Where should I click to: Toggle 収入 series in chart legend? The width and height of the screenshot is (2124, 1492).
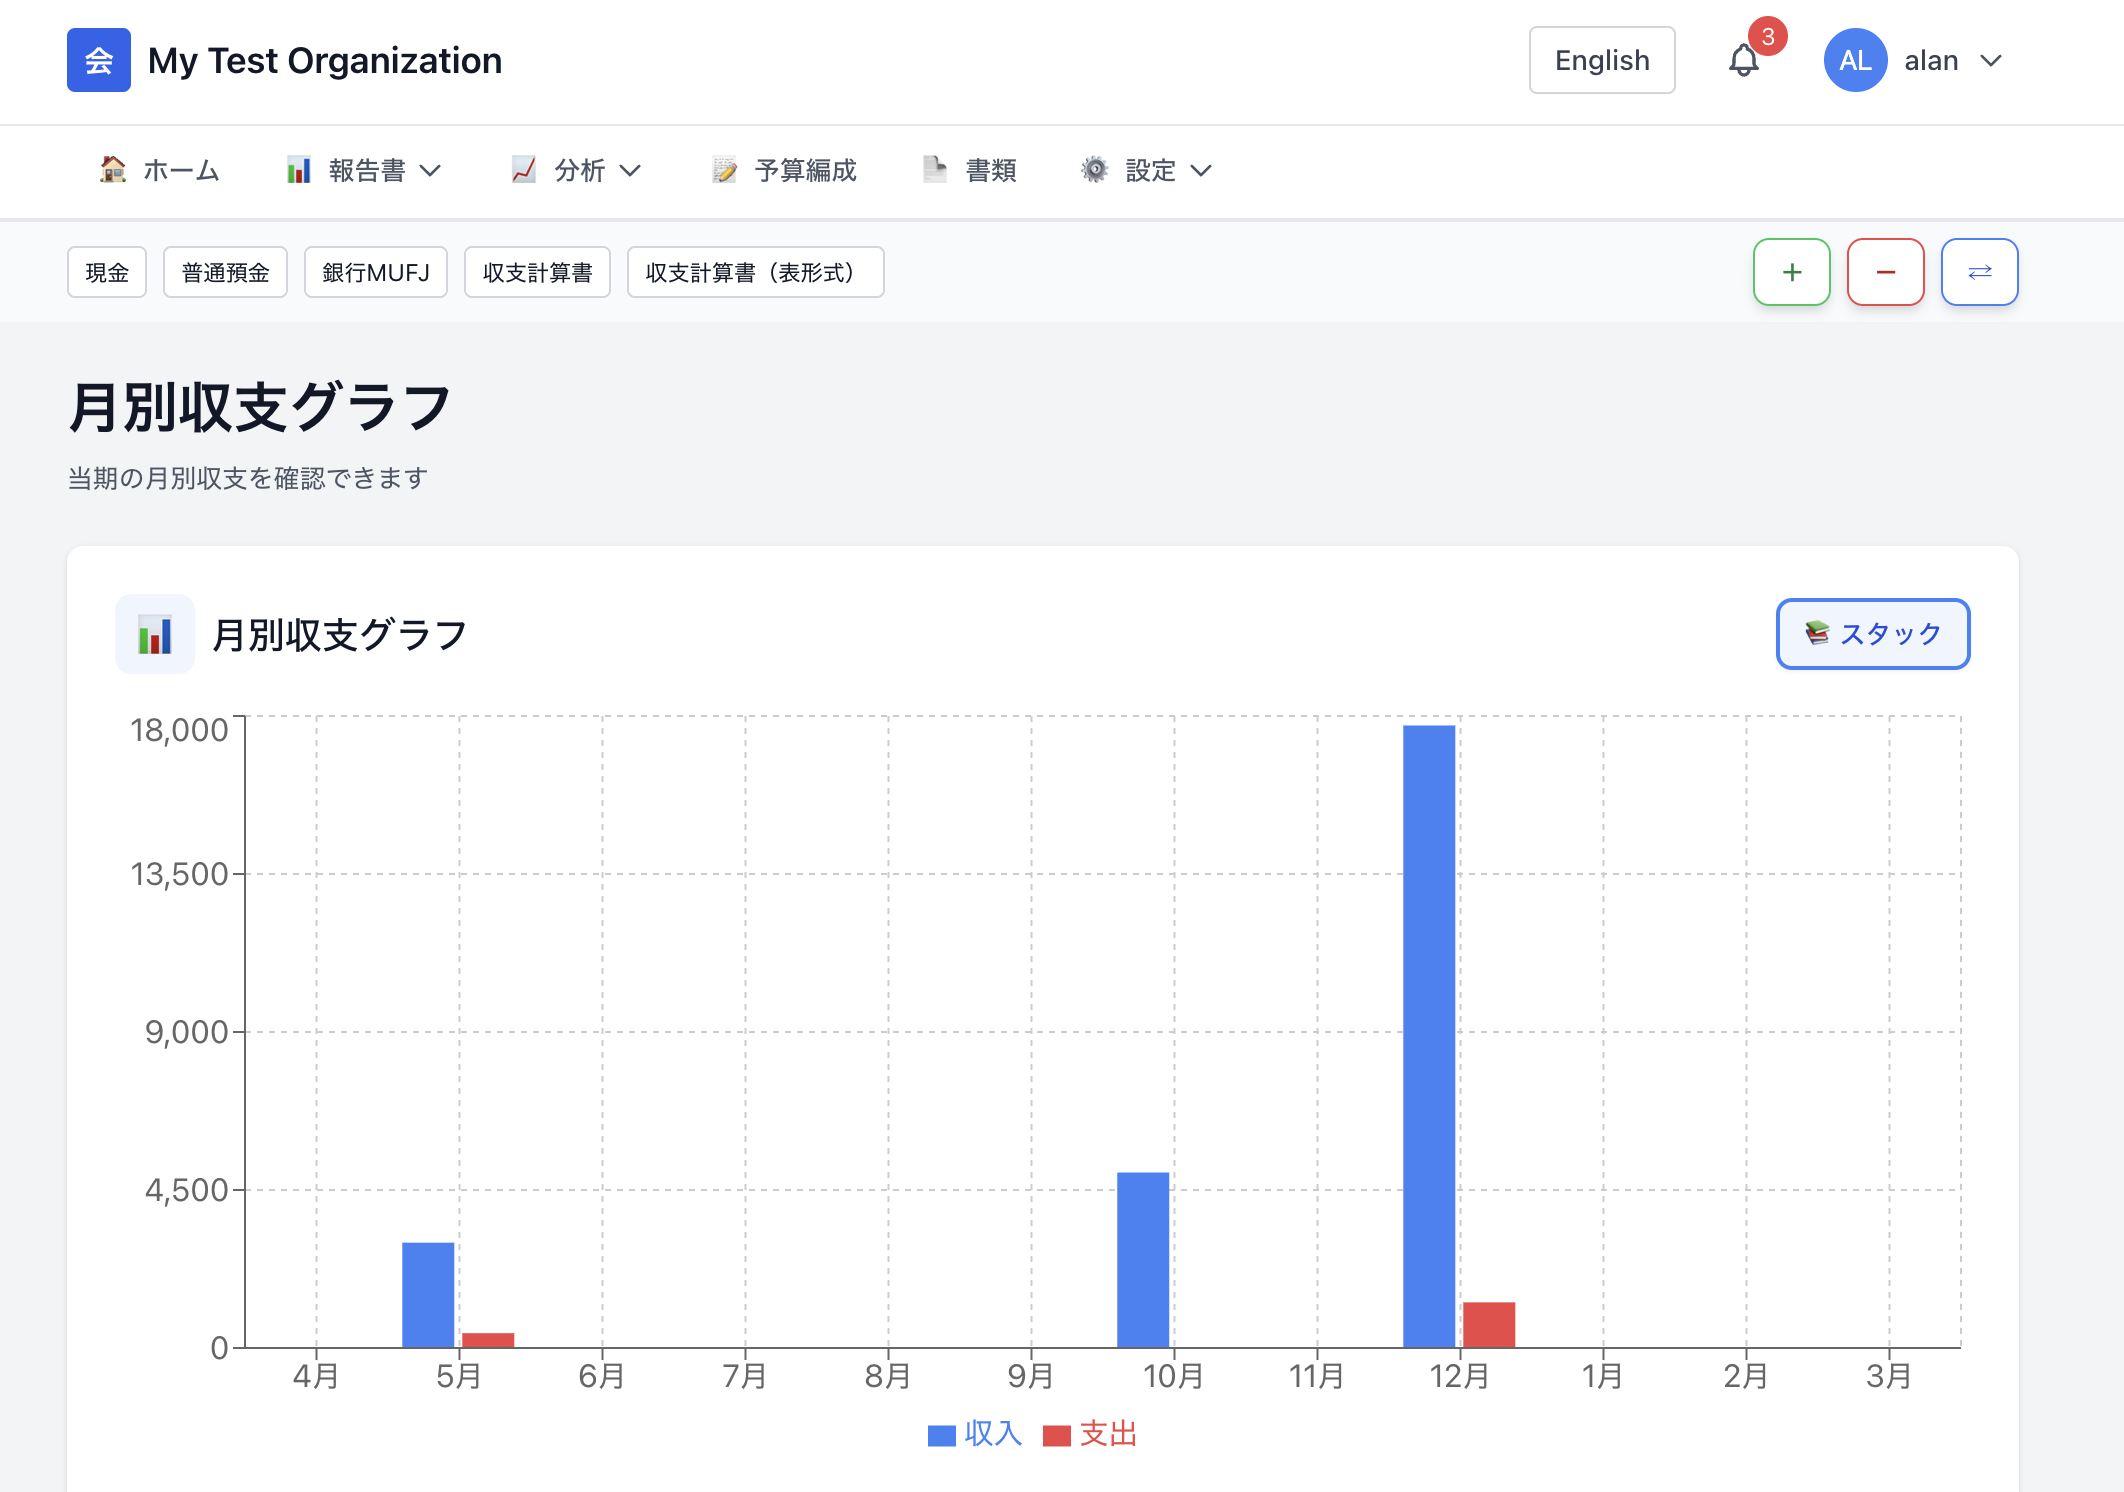point(975,1434)
